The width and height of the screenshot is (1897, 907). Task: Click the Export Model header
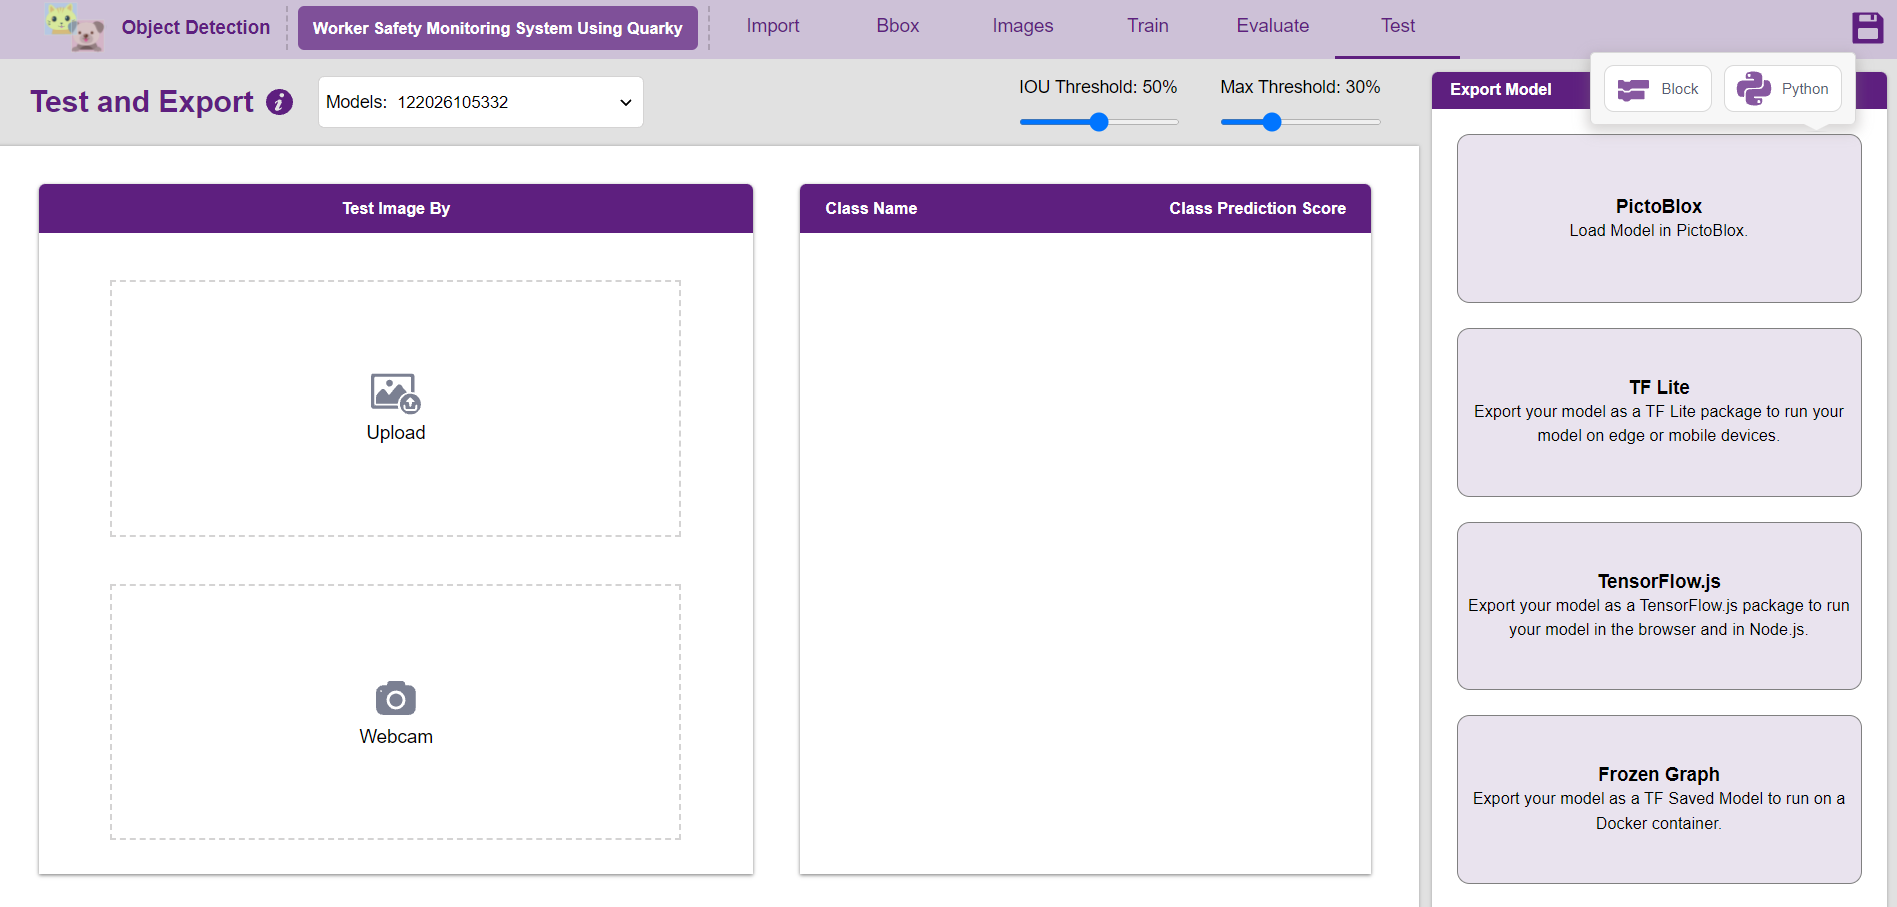point(1501,90)
